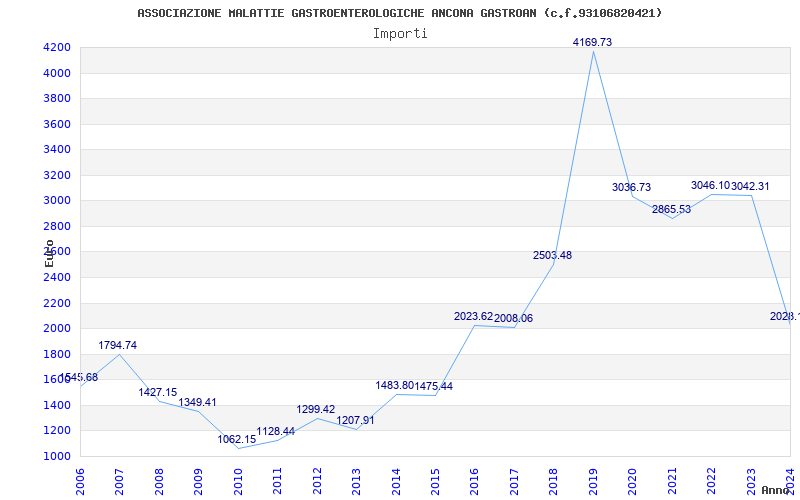The height and width of the screenshot is (500, 800).
Task: Click the 4000 y-axis tick label
Action: click(x=57, y=73)
